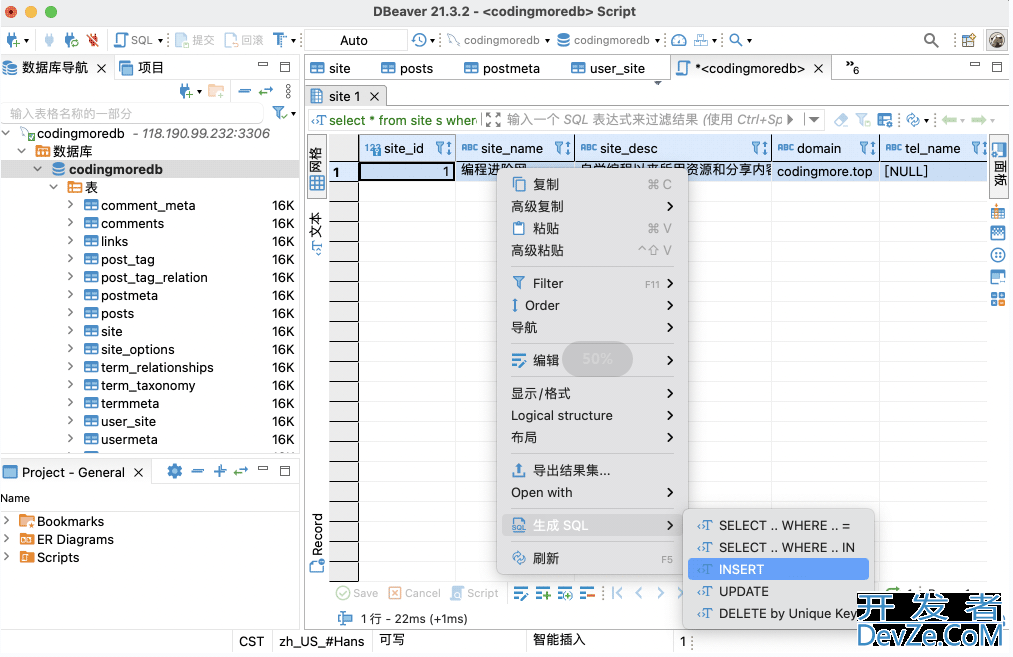The width and height of the screenshot is (1013, 657).
Task: Click the filter funnel in navigator
Action: click(279, 113)
